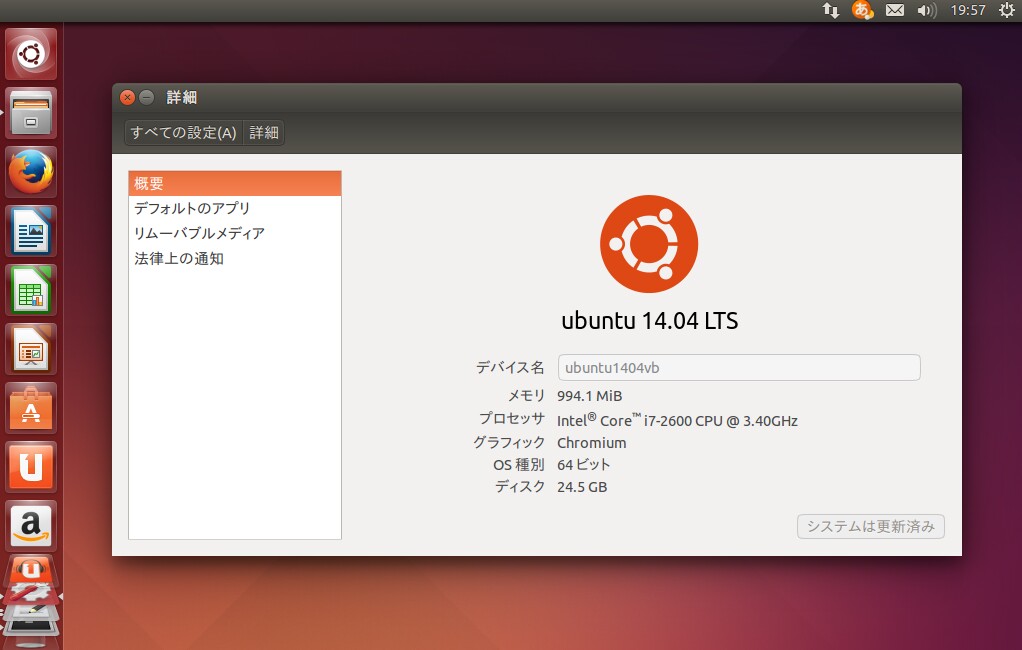1022x650 pixels.
Task: Open the Japanese input method indicator
Action: coord(862,10)
